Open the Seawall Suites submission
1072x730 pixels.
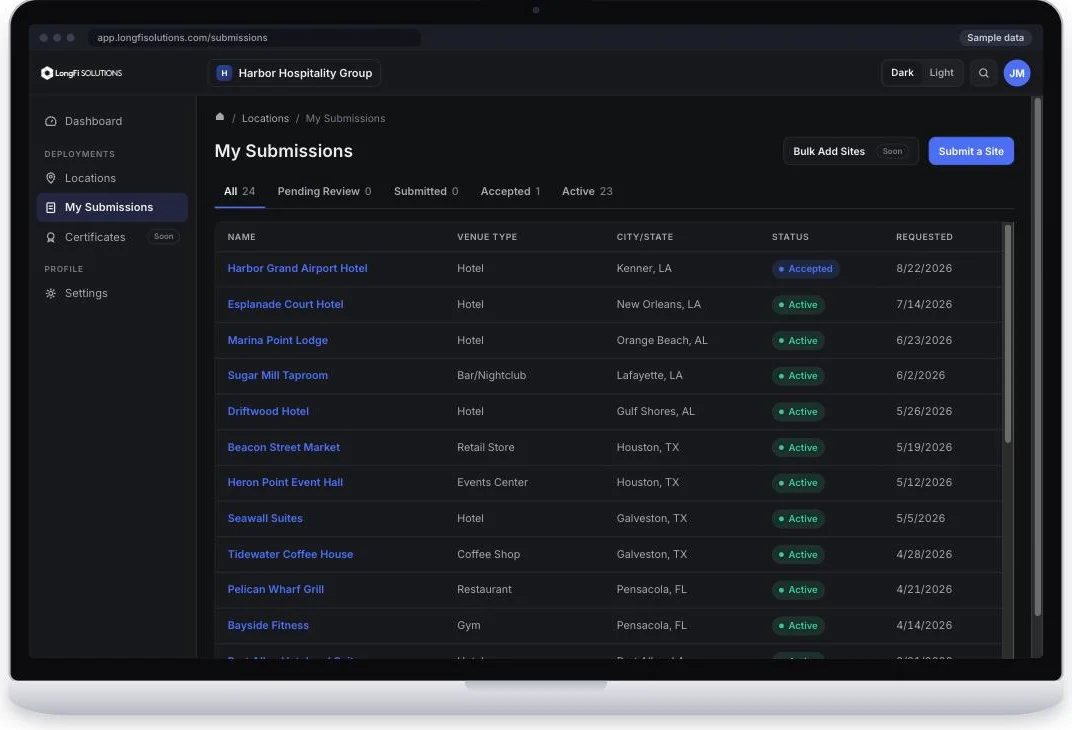tap(265, 518)
